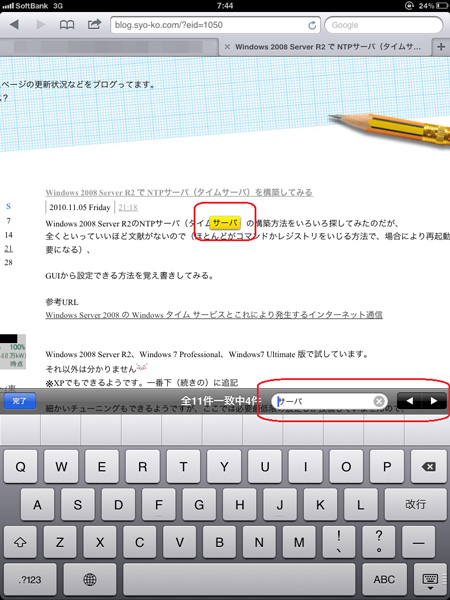Reload the page with refresh icon
Viewport: 450px width, 600px height.
[312, 25]
